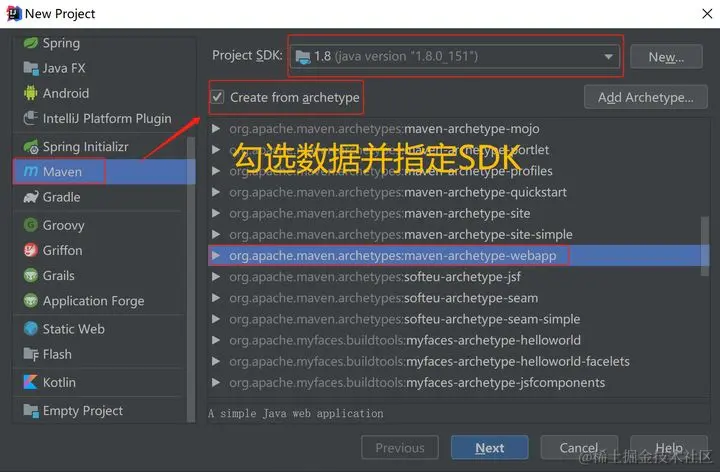Screen dimensions: 720x472
Task: Expand myfaces-archetype-helloworld-facelets arrow
Action: [215, 361]
